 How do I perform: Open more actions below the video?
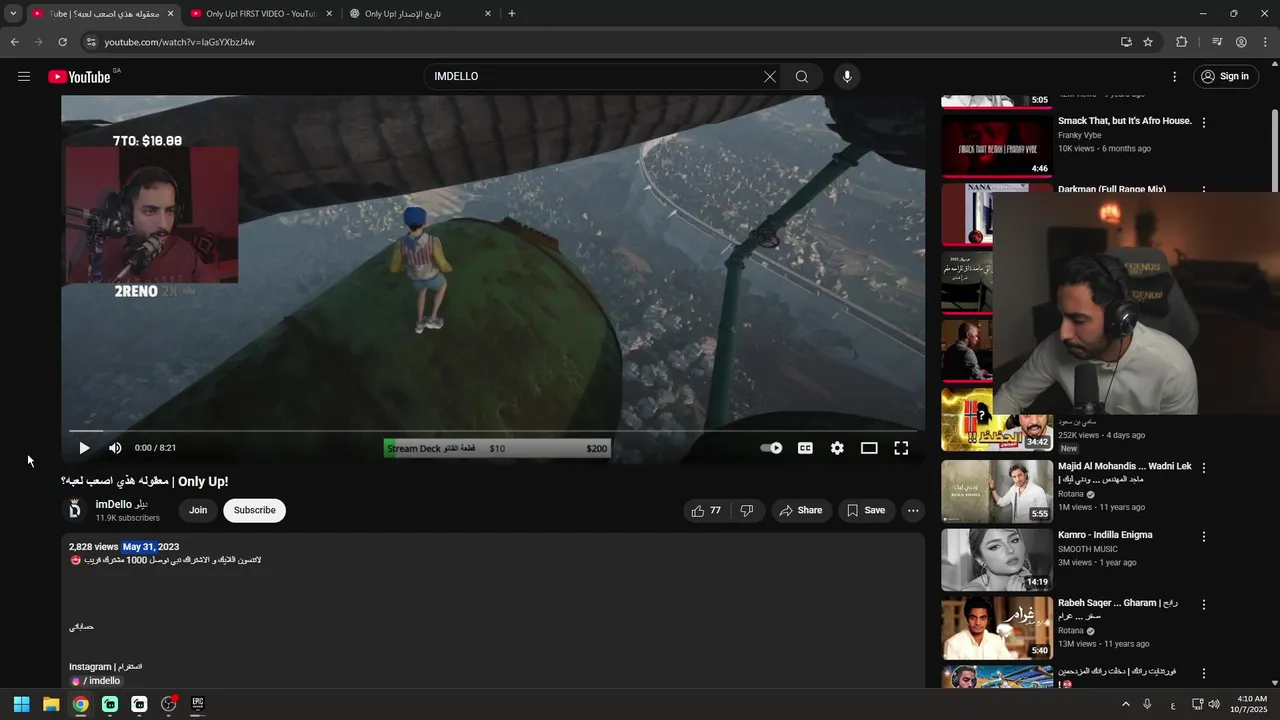pos(913,510)
